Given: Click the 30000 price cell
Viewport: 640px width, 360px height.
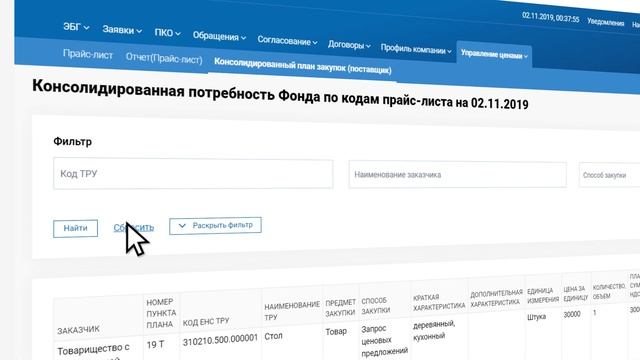Looking at the screenshot, I should (572, 314).
